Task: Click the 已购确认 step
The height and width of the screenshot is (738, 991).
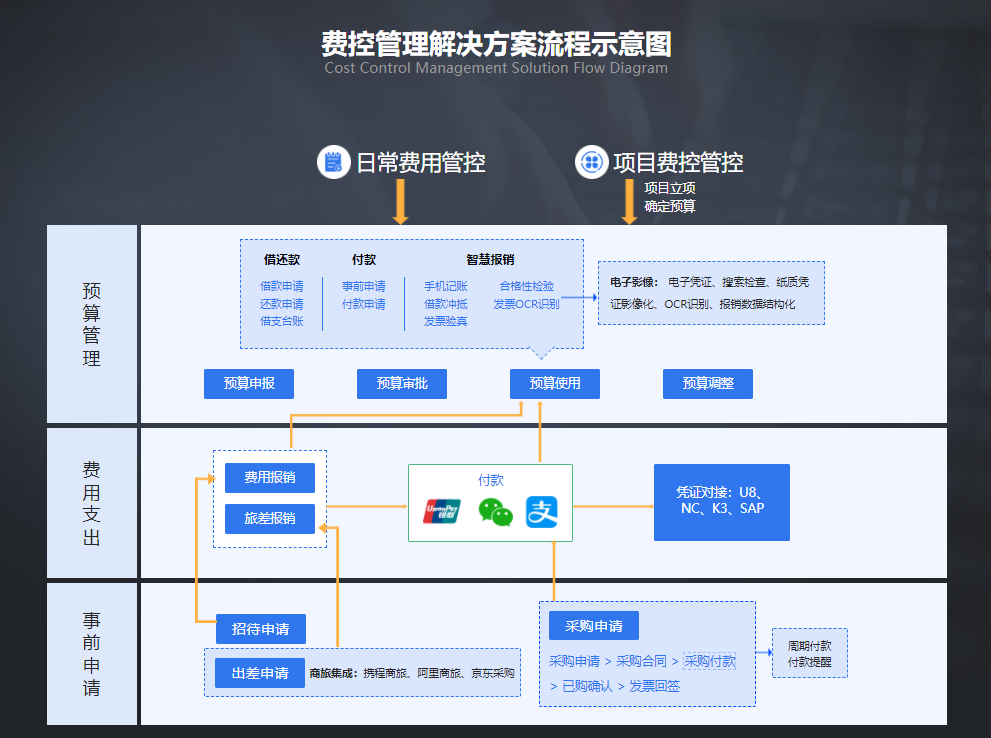Action: pos(587,686)
